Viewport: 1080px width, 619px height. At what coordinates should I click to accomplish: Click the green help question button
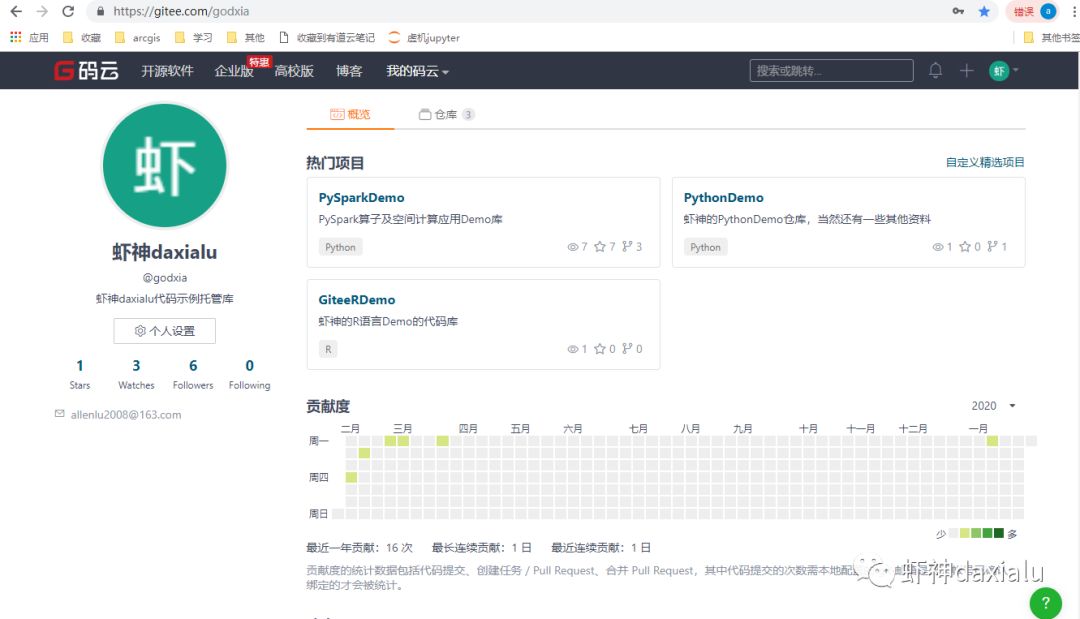1046,602
